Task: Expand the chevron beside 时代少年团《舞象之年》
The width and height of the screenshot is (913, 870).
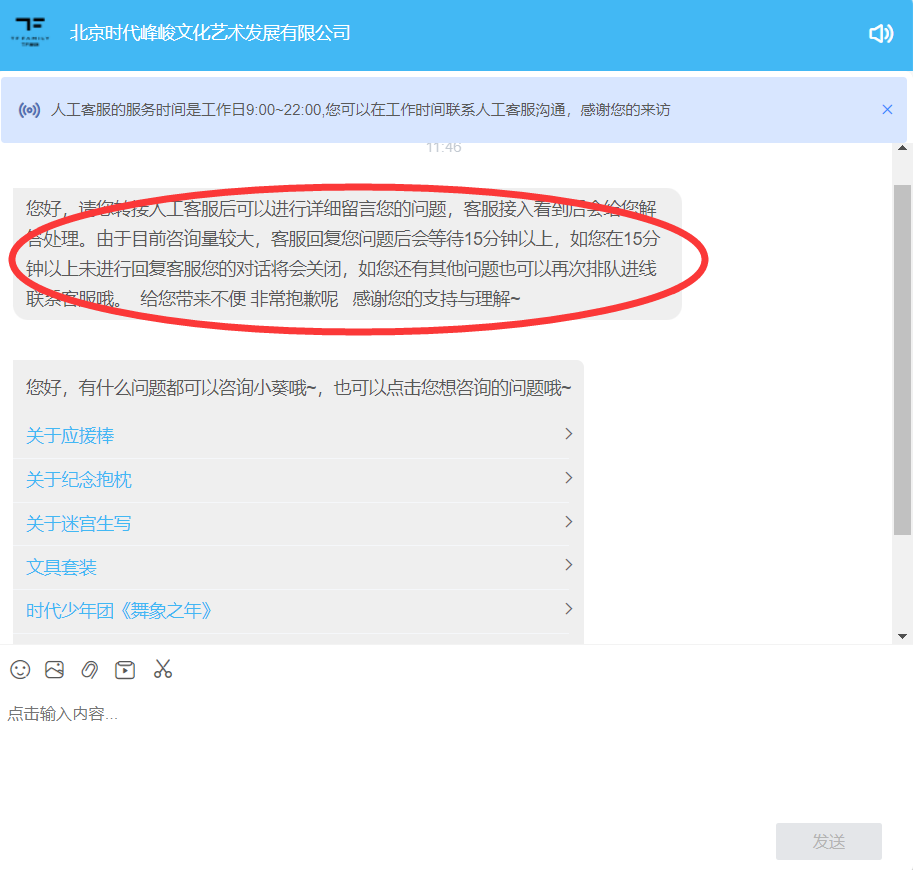Action: (569, 609)
